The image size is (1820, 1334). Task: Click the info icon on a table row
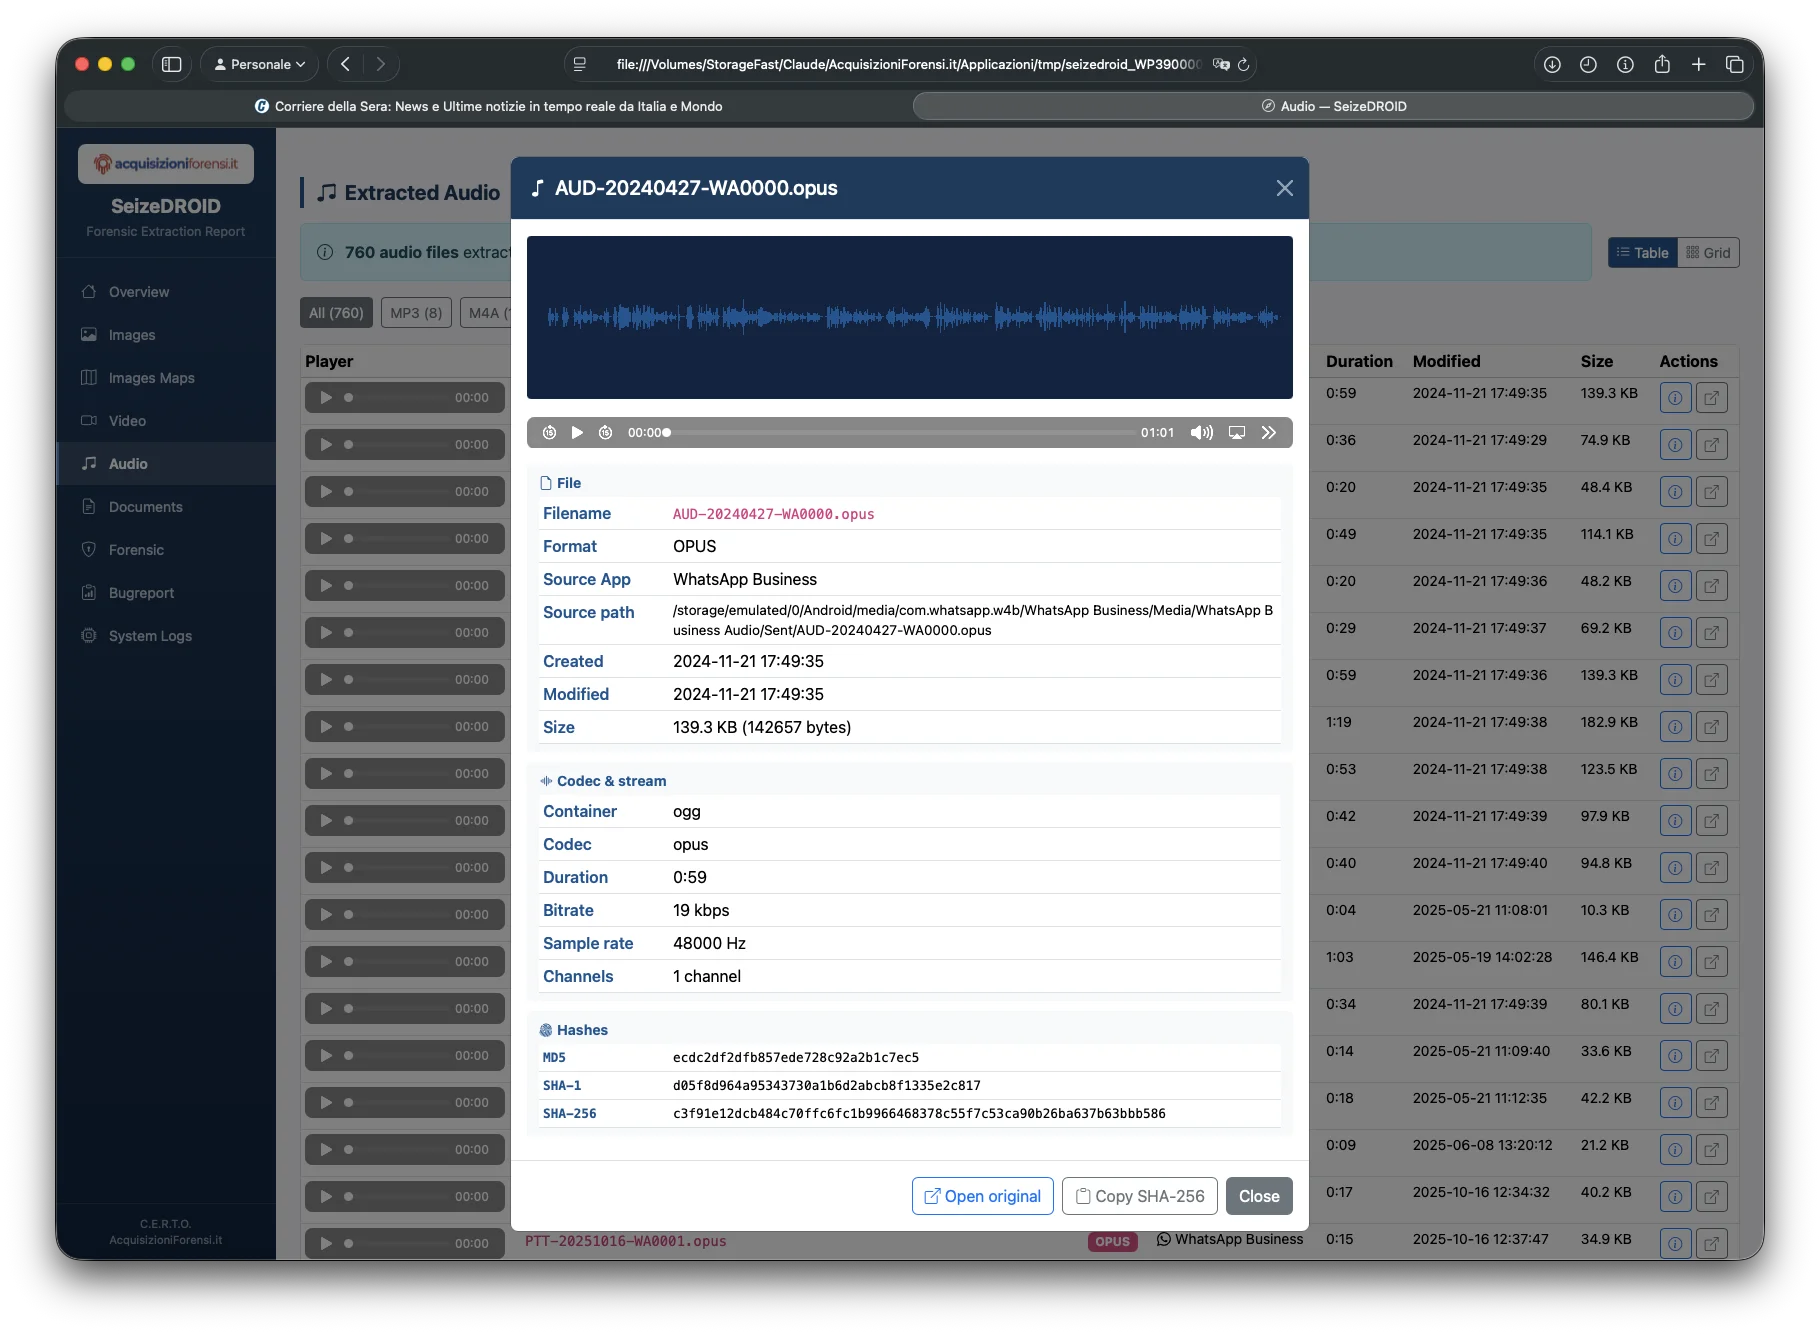(1675, 397)
